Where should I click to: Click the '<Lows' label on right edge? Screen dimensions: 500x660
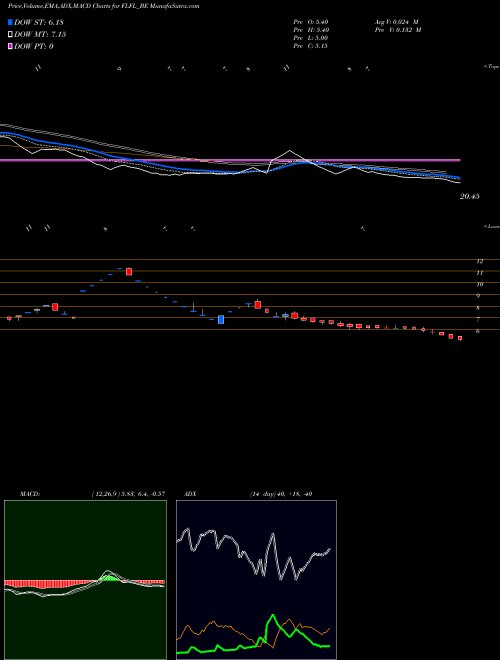(x=492, y=226)
